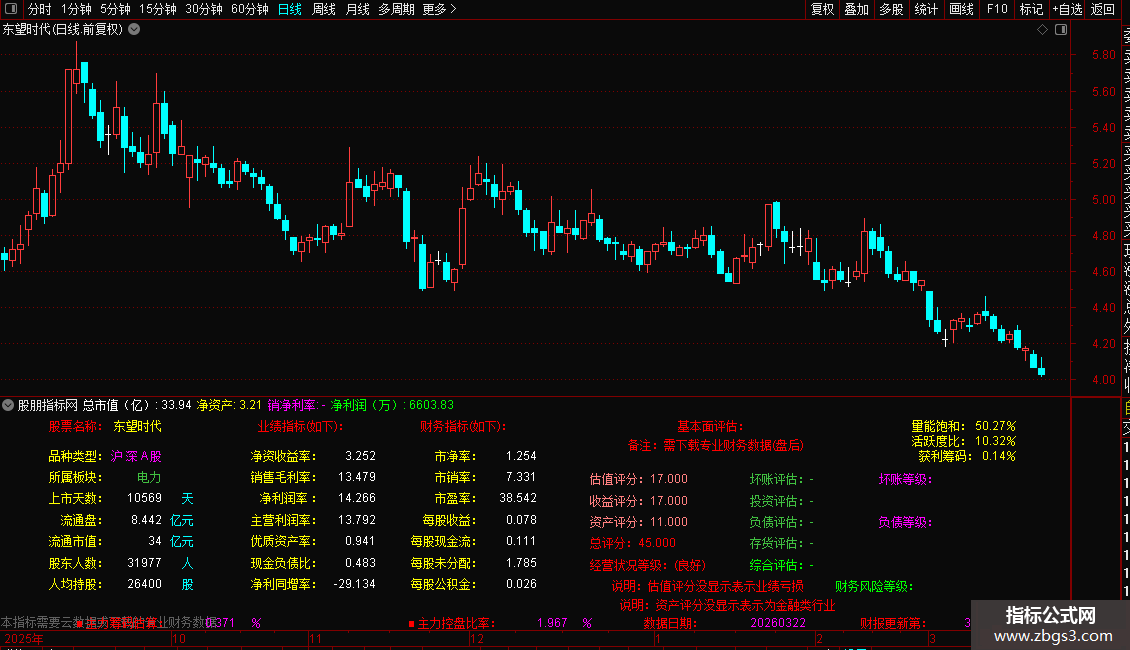Viewport: 1130px width, 650px height.
Task: Open dropdown beside 东望时代(日线,前复权) title
Action: pyautogui.click(x=134, y=30)
